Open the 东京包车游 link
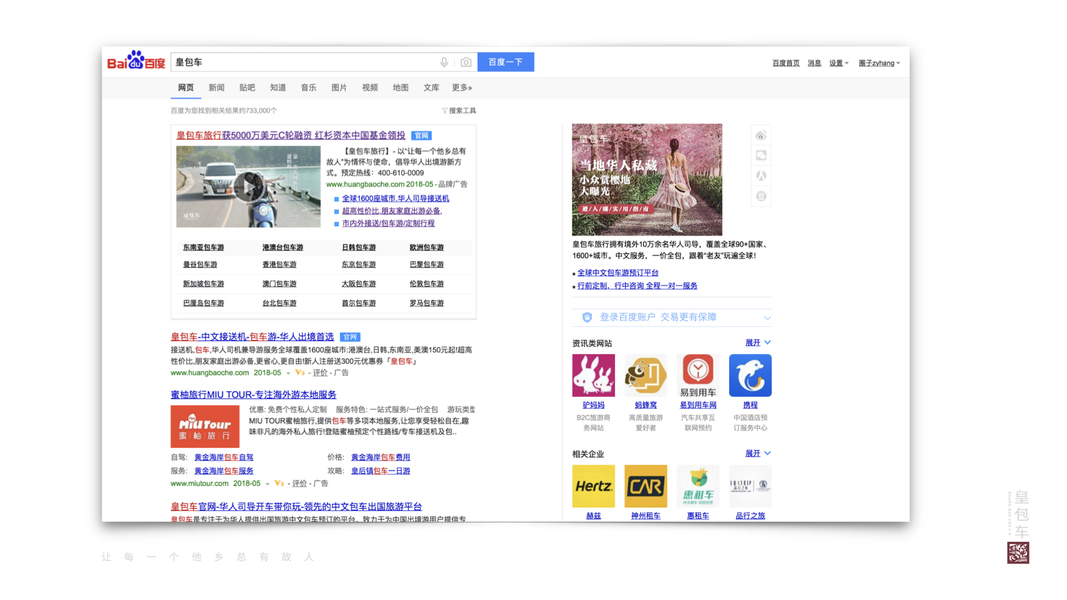The width and height of the screenshot is (1067, 600). pyautogui.click(x=359, y=265)
